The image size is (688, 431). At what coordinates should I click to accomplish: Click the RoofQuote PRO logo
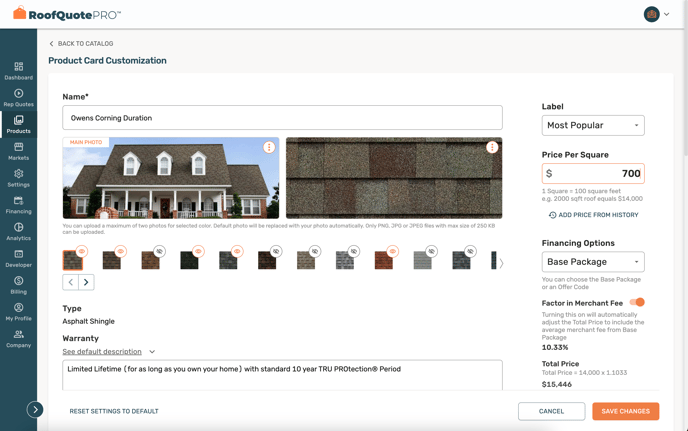coord(67,14)
